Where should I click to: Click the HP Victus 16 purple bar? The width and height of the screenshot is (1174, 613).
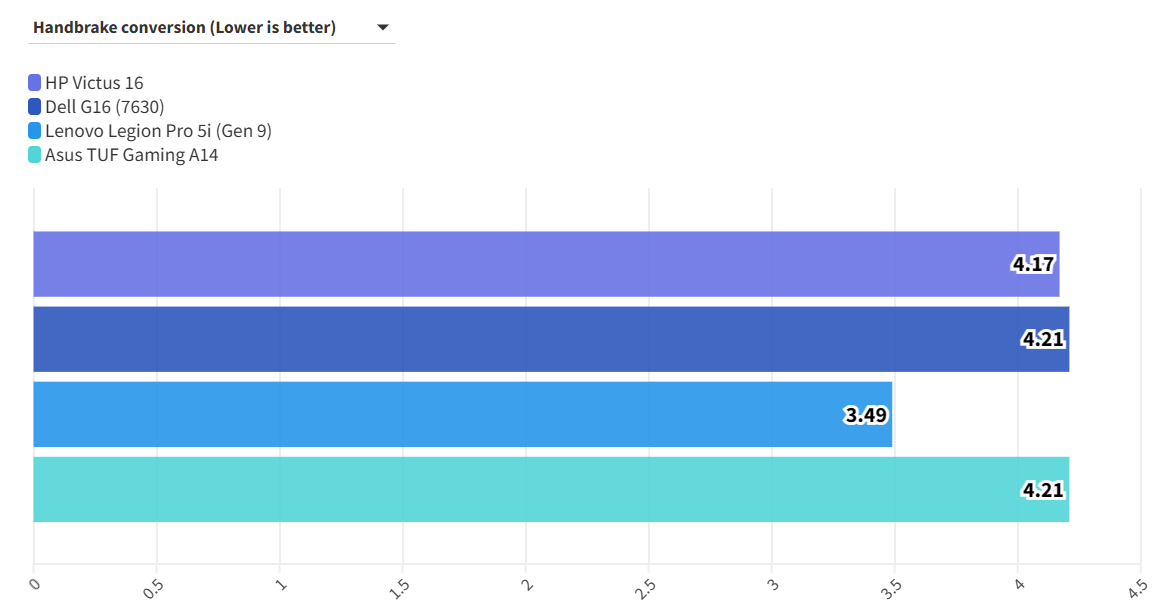tap(500, 264)
